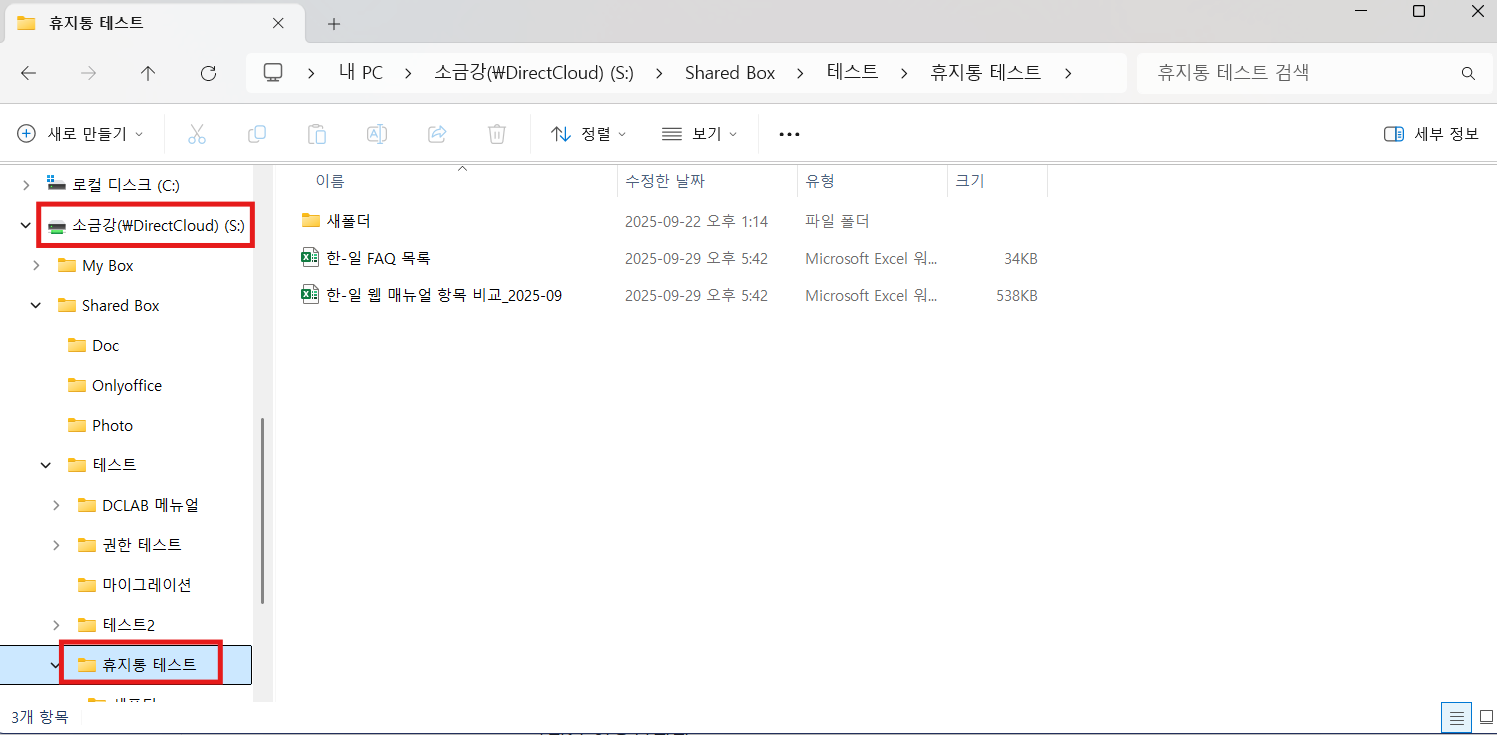Viewport: 1497px width, 735px height.
Task: Switch to details list view in status bar
Action: (x=1456, y=717)
